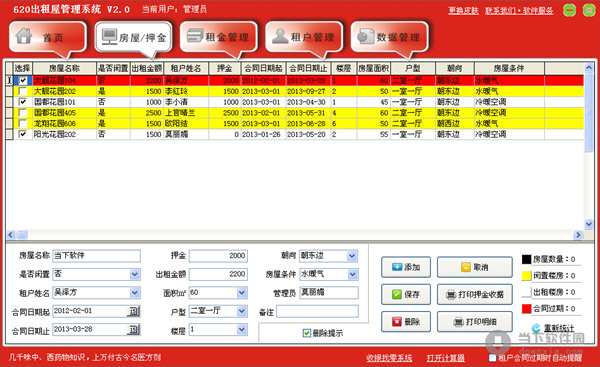Click the red 合同过期 color swatch
600x367 pixels.
(x=527, y=308)
